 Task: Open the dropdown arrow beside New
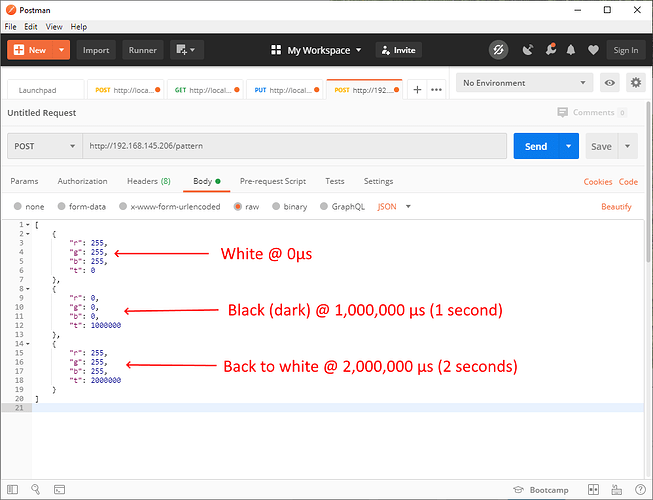point(61,50)
